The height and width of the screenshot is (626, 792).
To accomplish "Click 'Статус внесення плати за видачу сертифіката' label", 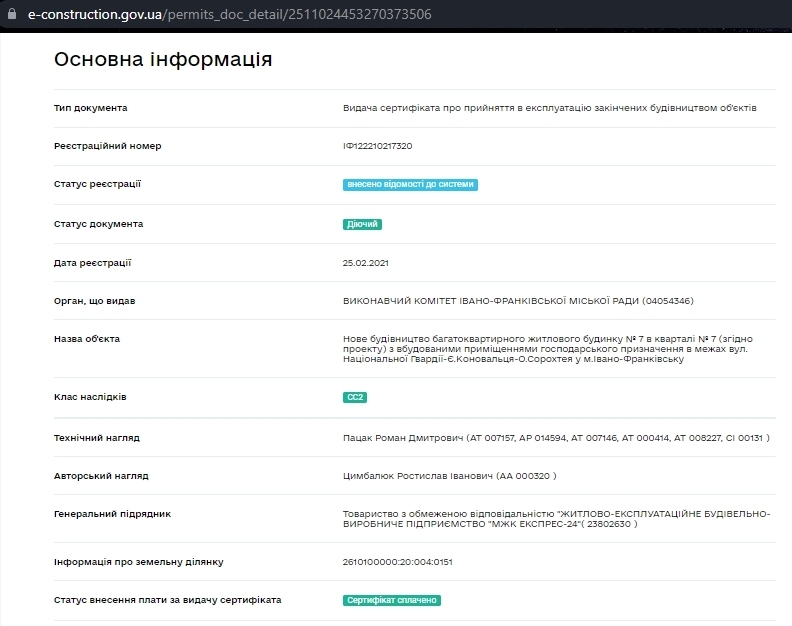I will (168, 600).
